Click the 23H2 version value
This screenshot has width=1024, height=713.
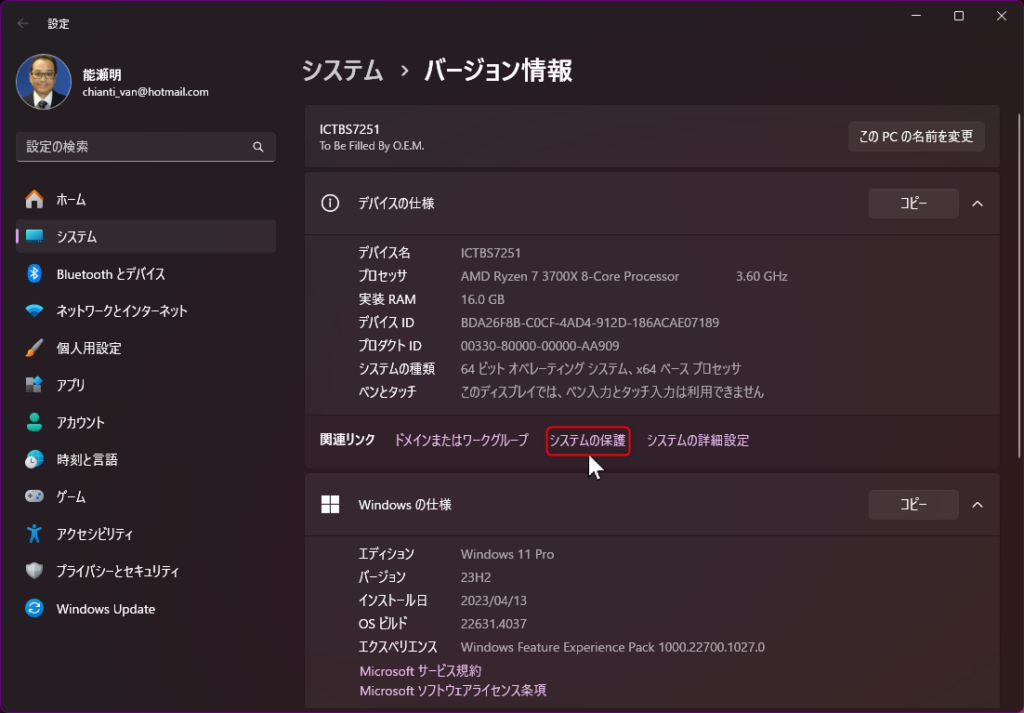pyautogui.click(x=475, y=577)
